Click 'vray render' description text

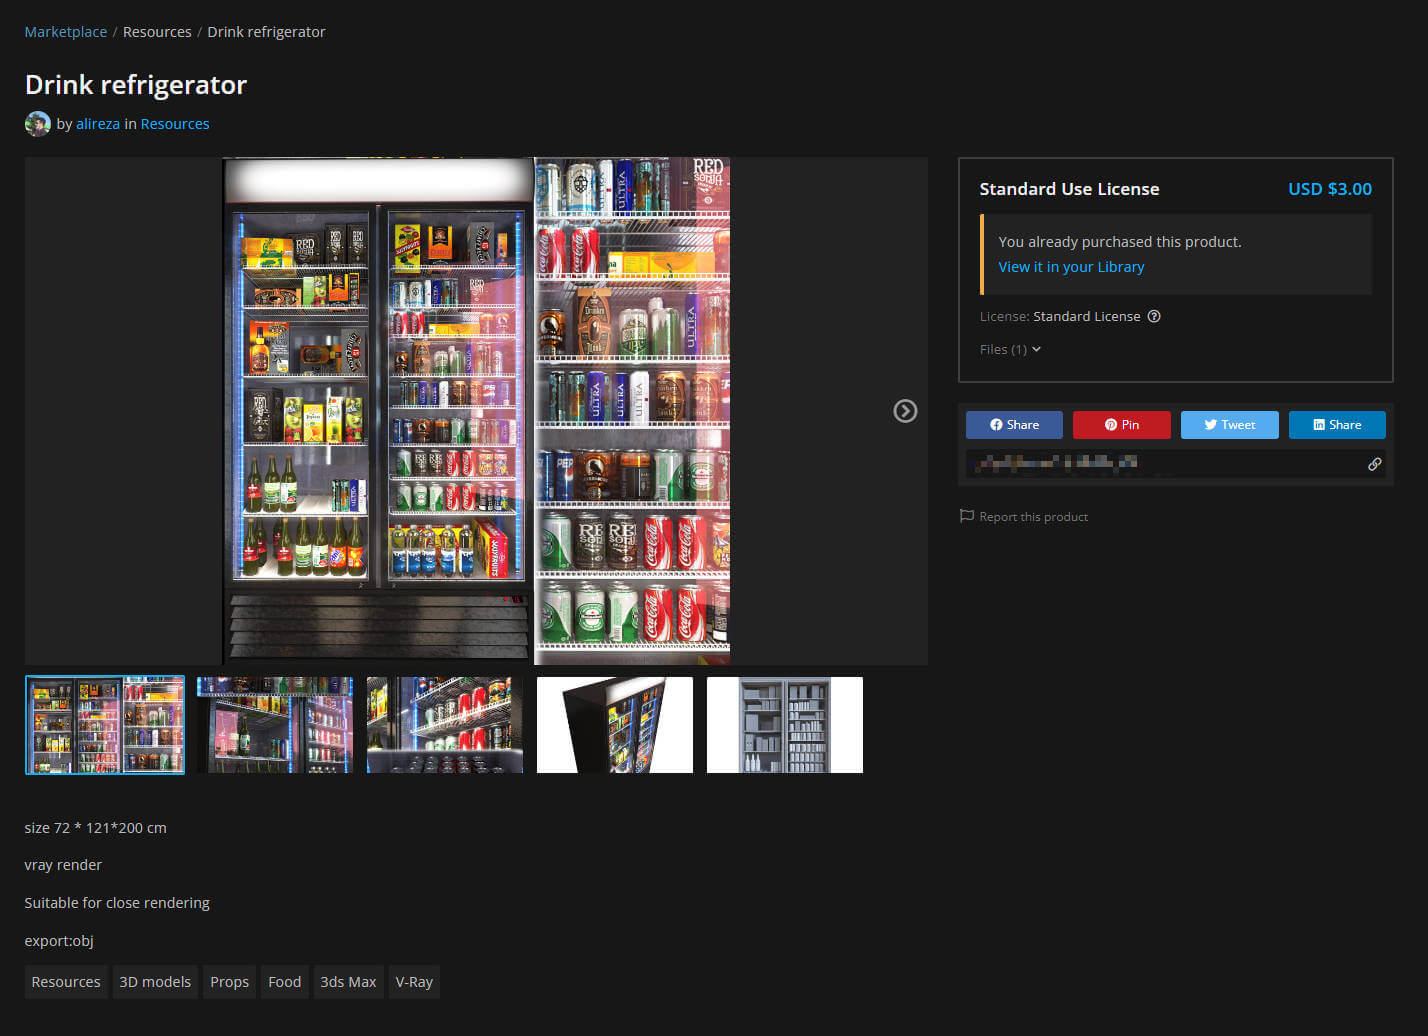tap(63, 865)
